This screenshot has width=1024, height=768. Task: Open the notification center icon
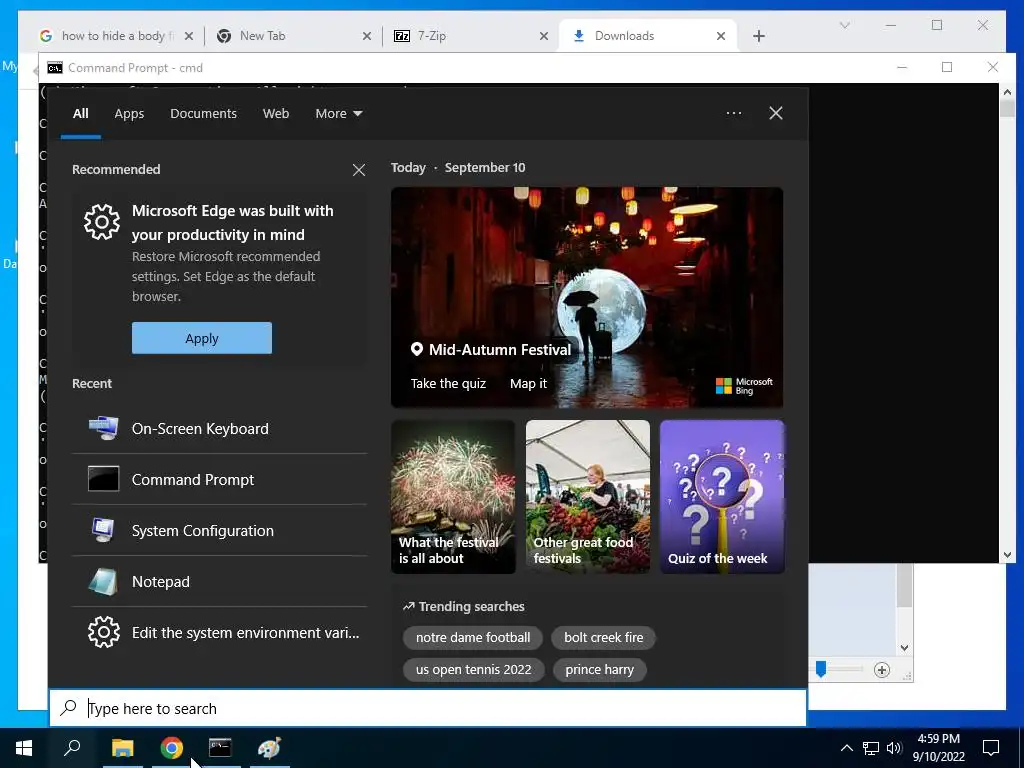pyautogui.click(x=991, y=748)
